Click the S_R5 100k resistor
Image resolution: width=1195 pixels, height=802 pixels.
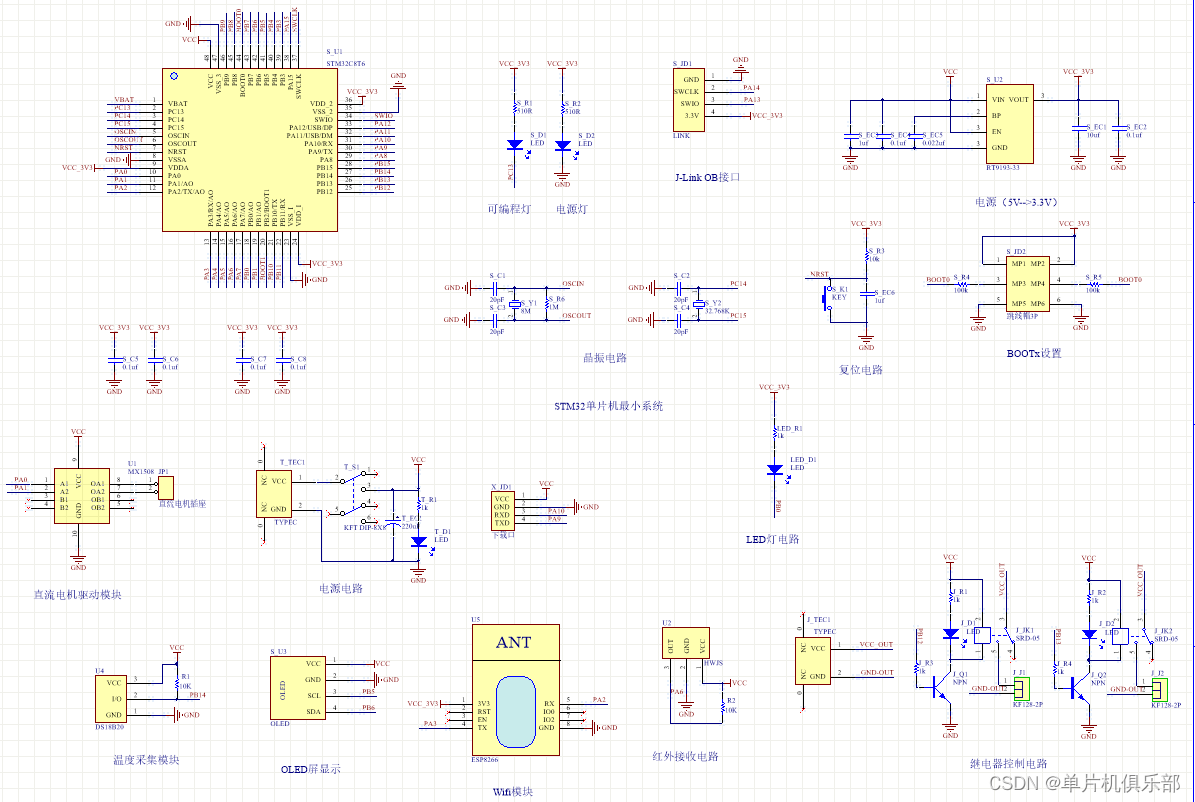[x=1092, y=284]
